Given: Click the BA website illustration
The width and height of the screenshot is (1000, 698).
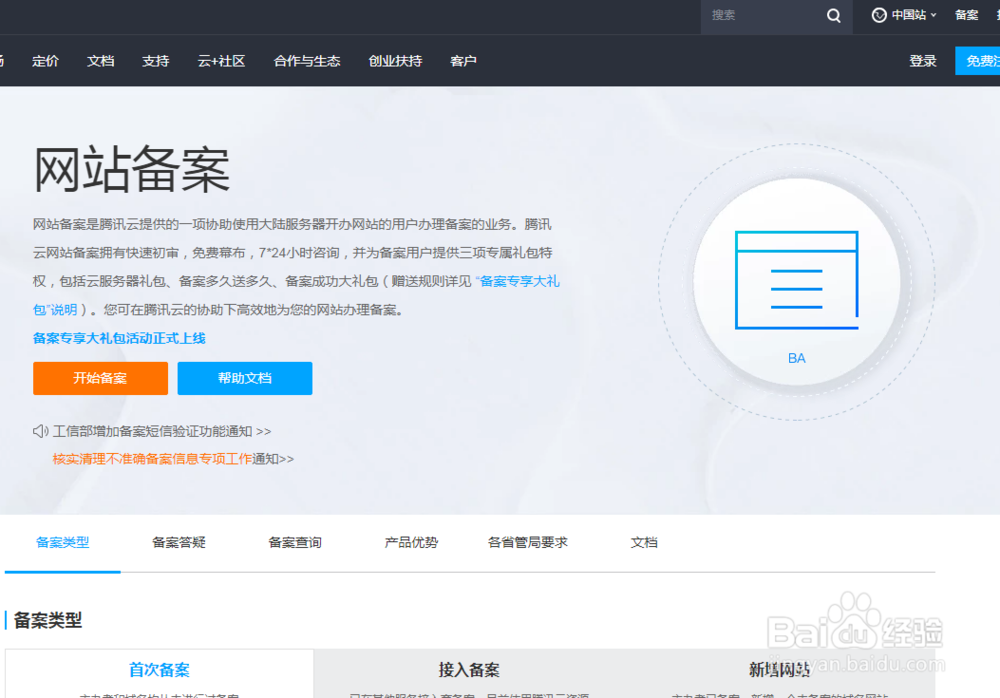Looking at the screenshot, I should (x=797, y=282).
